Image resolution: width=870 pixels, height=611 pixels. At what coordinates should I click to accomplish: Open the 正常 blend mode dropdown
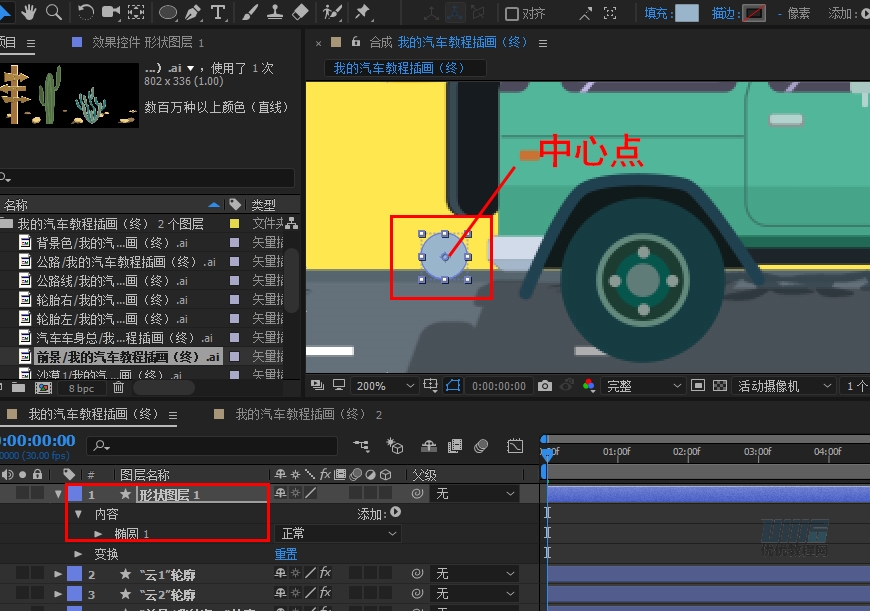pyautogui.click(x=337, y=534)
